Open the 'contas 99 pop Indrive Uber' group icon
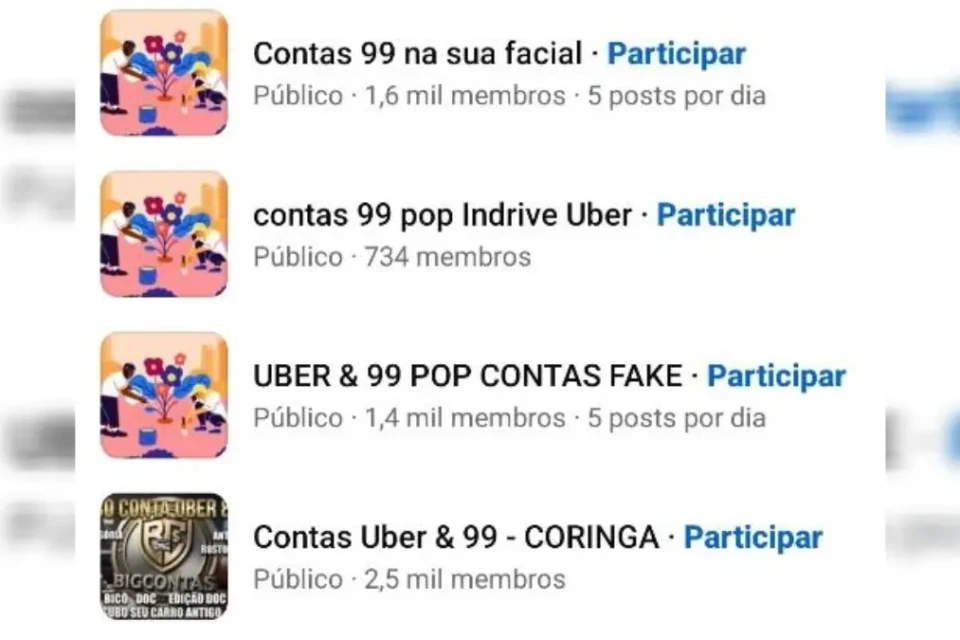This screenshot has width=960, height=640. pyautogui.click(x=164, y=235)
